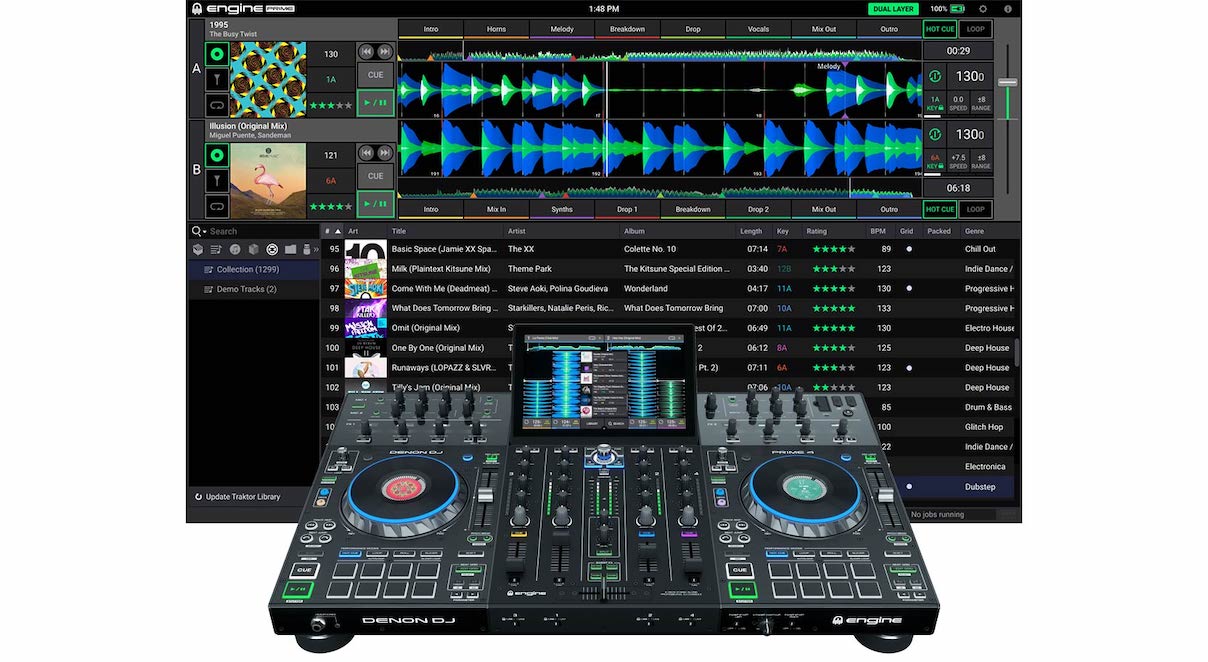Toggle DUAL LAYER mode
The width and height of the screenshot is (1208, 662).
tap(893, 8)
